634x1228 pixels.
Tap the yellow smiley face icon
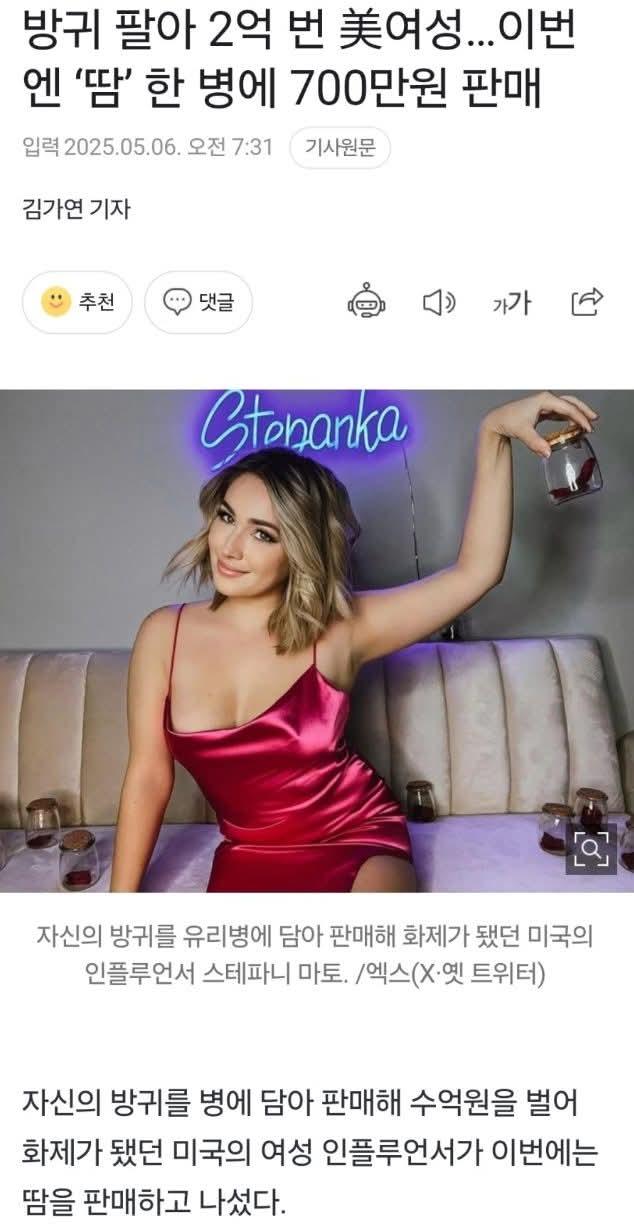(x=56, y=301)
